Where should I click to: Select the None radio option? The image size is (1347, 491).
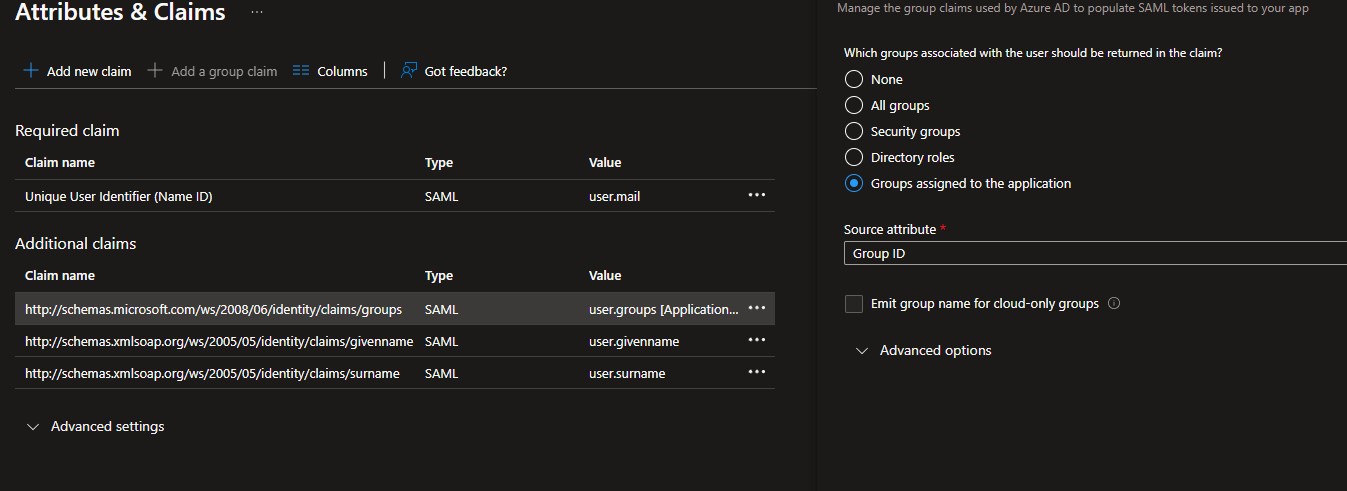[854, 79]
